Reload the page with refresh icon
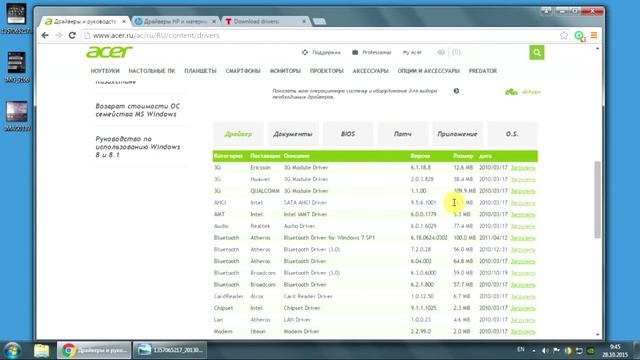 (x=72, y=36)
